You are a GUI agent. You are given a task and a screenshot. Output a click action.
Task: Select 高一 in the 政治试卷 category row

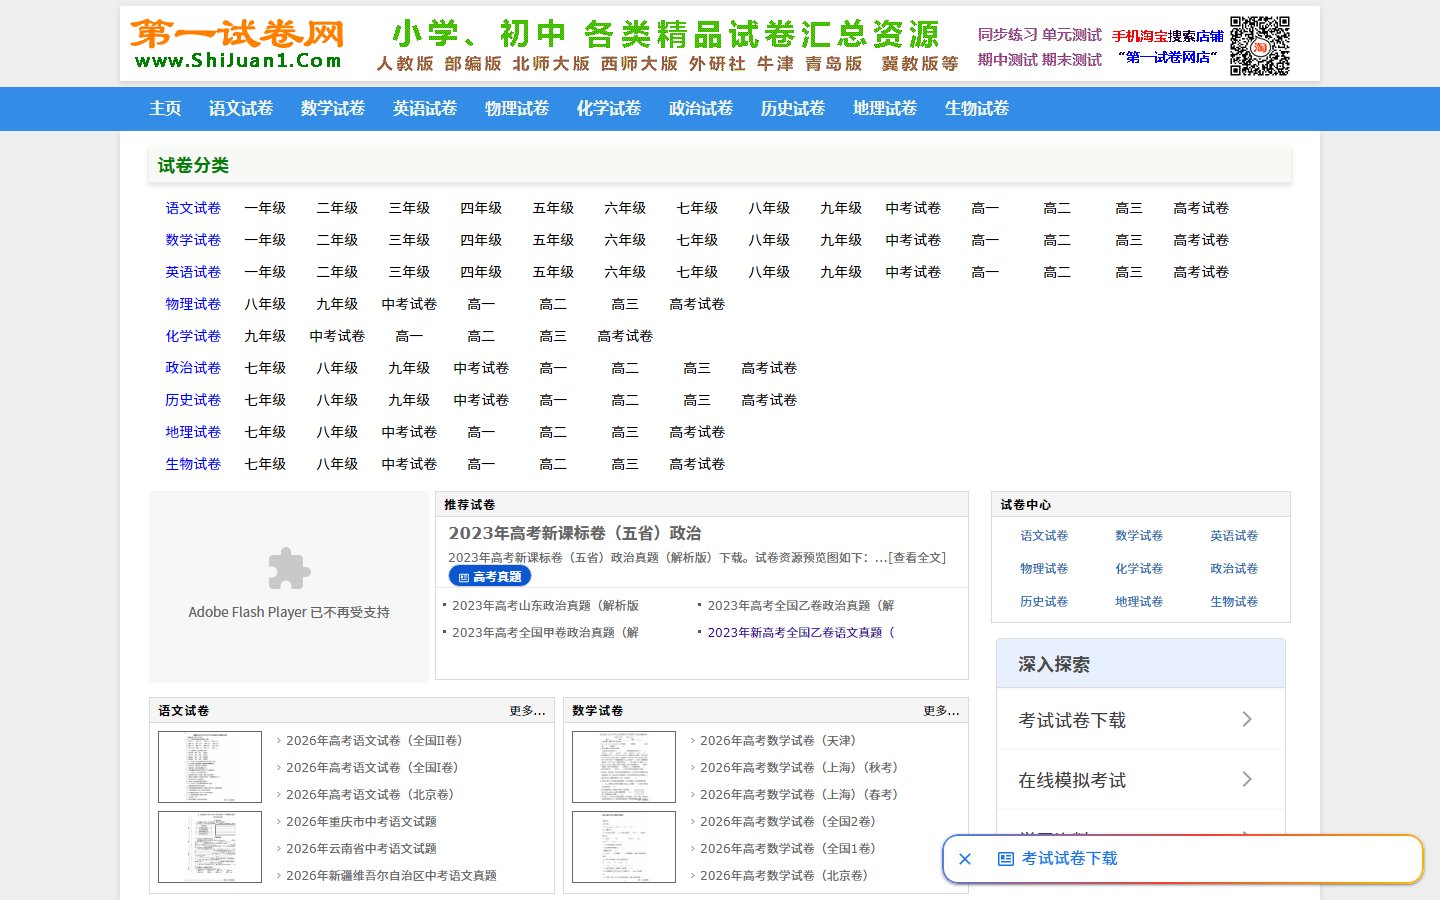[553, 368]
